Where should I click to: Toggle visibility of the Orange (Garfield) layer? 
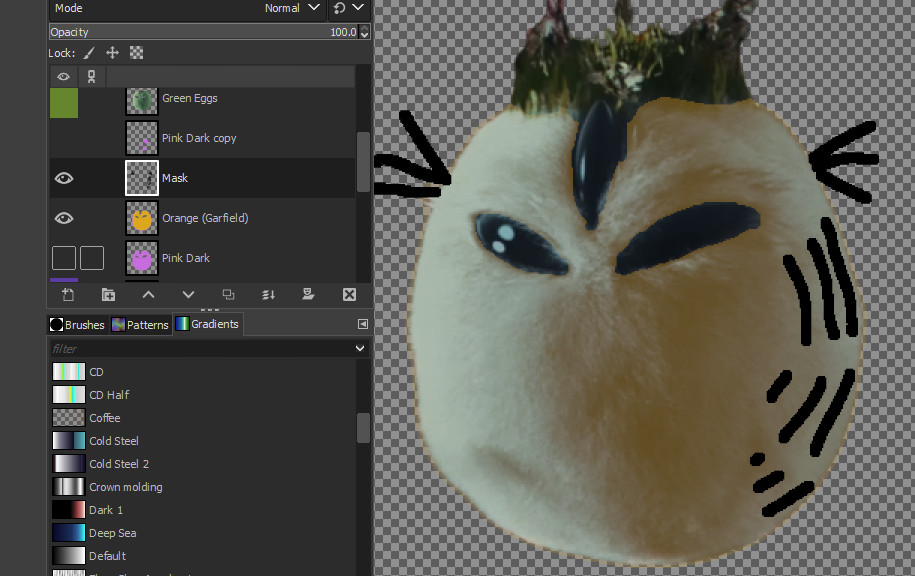click(64, 218)
